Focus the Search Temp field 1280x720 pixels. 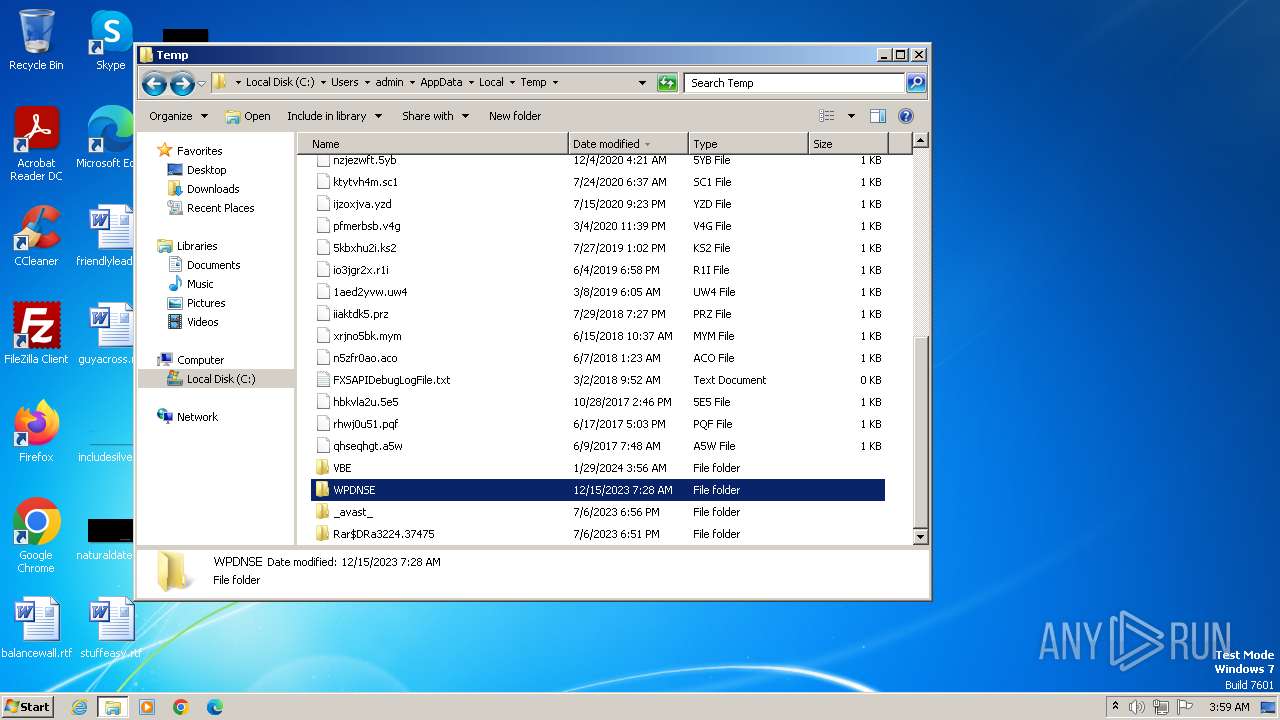point(795,83)
